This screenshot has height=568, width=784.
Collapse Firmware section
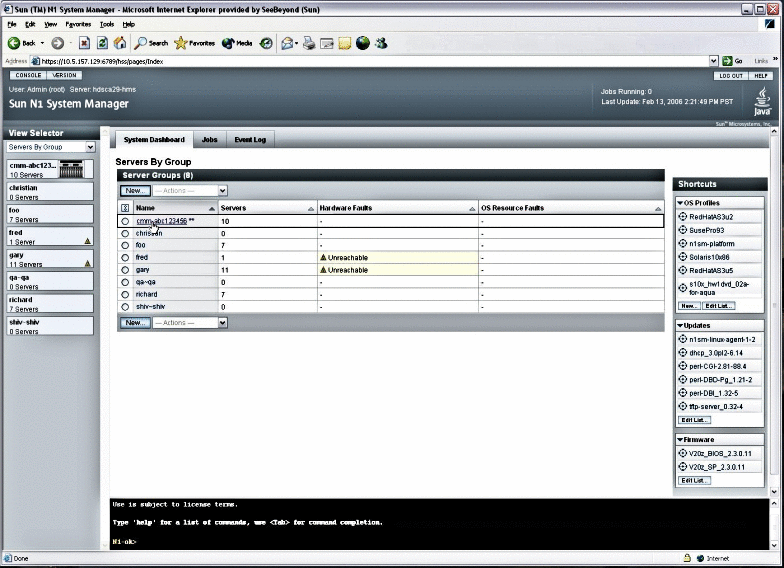point(680,440)
